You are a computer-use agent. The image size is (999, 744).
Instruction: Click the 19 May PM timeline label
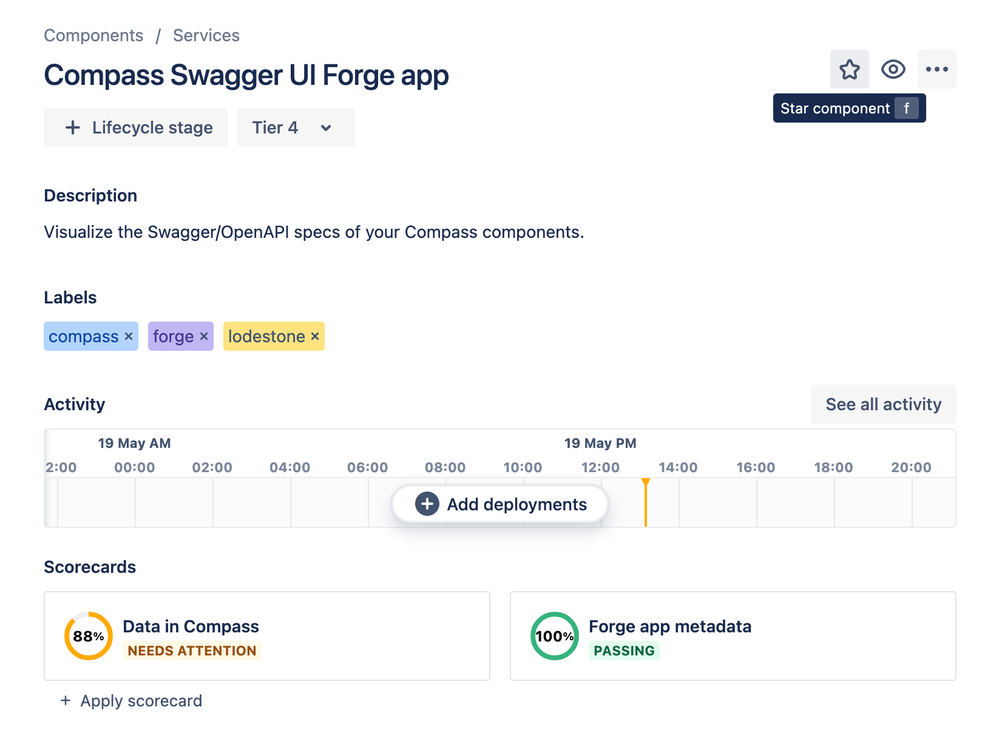(600, 443)
